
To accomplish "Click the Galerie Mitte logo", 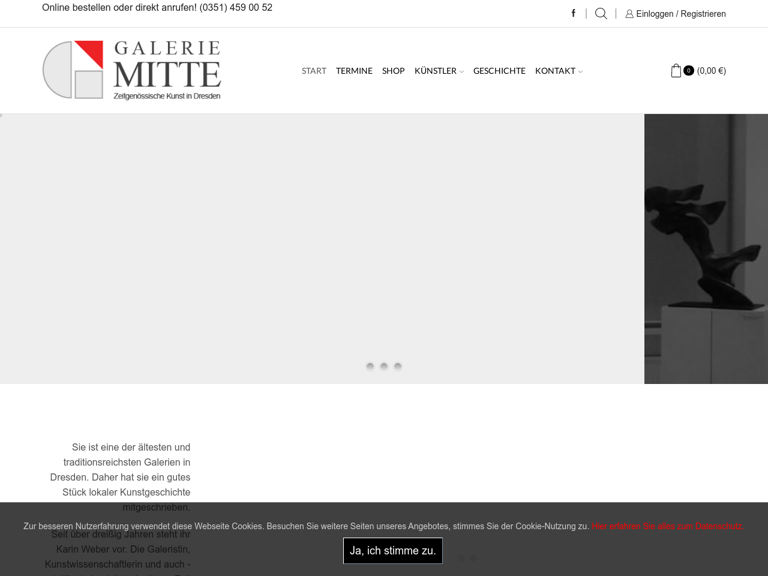I will [131, 70].
